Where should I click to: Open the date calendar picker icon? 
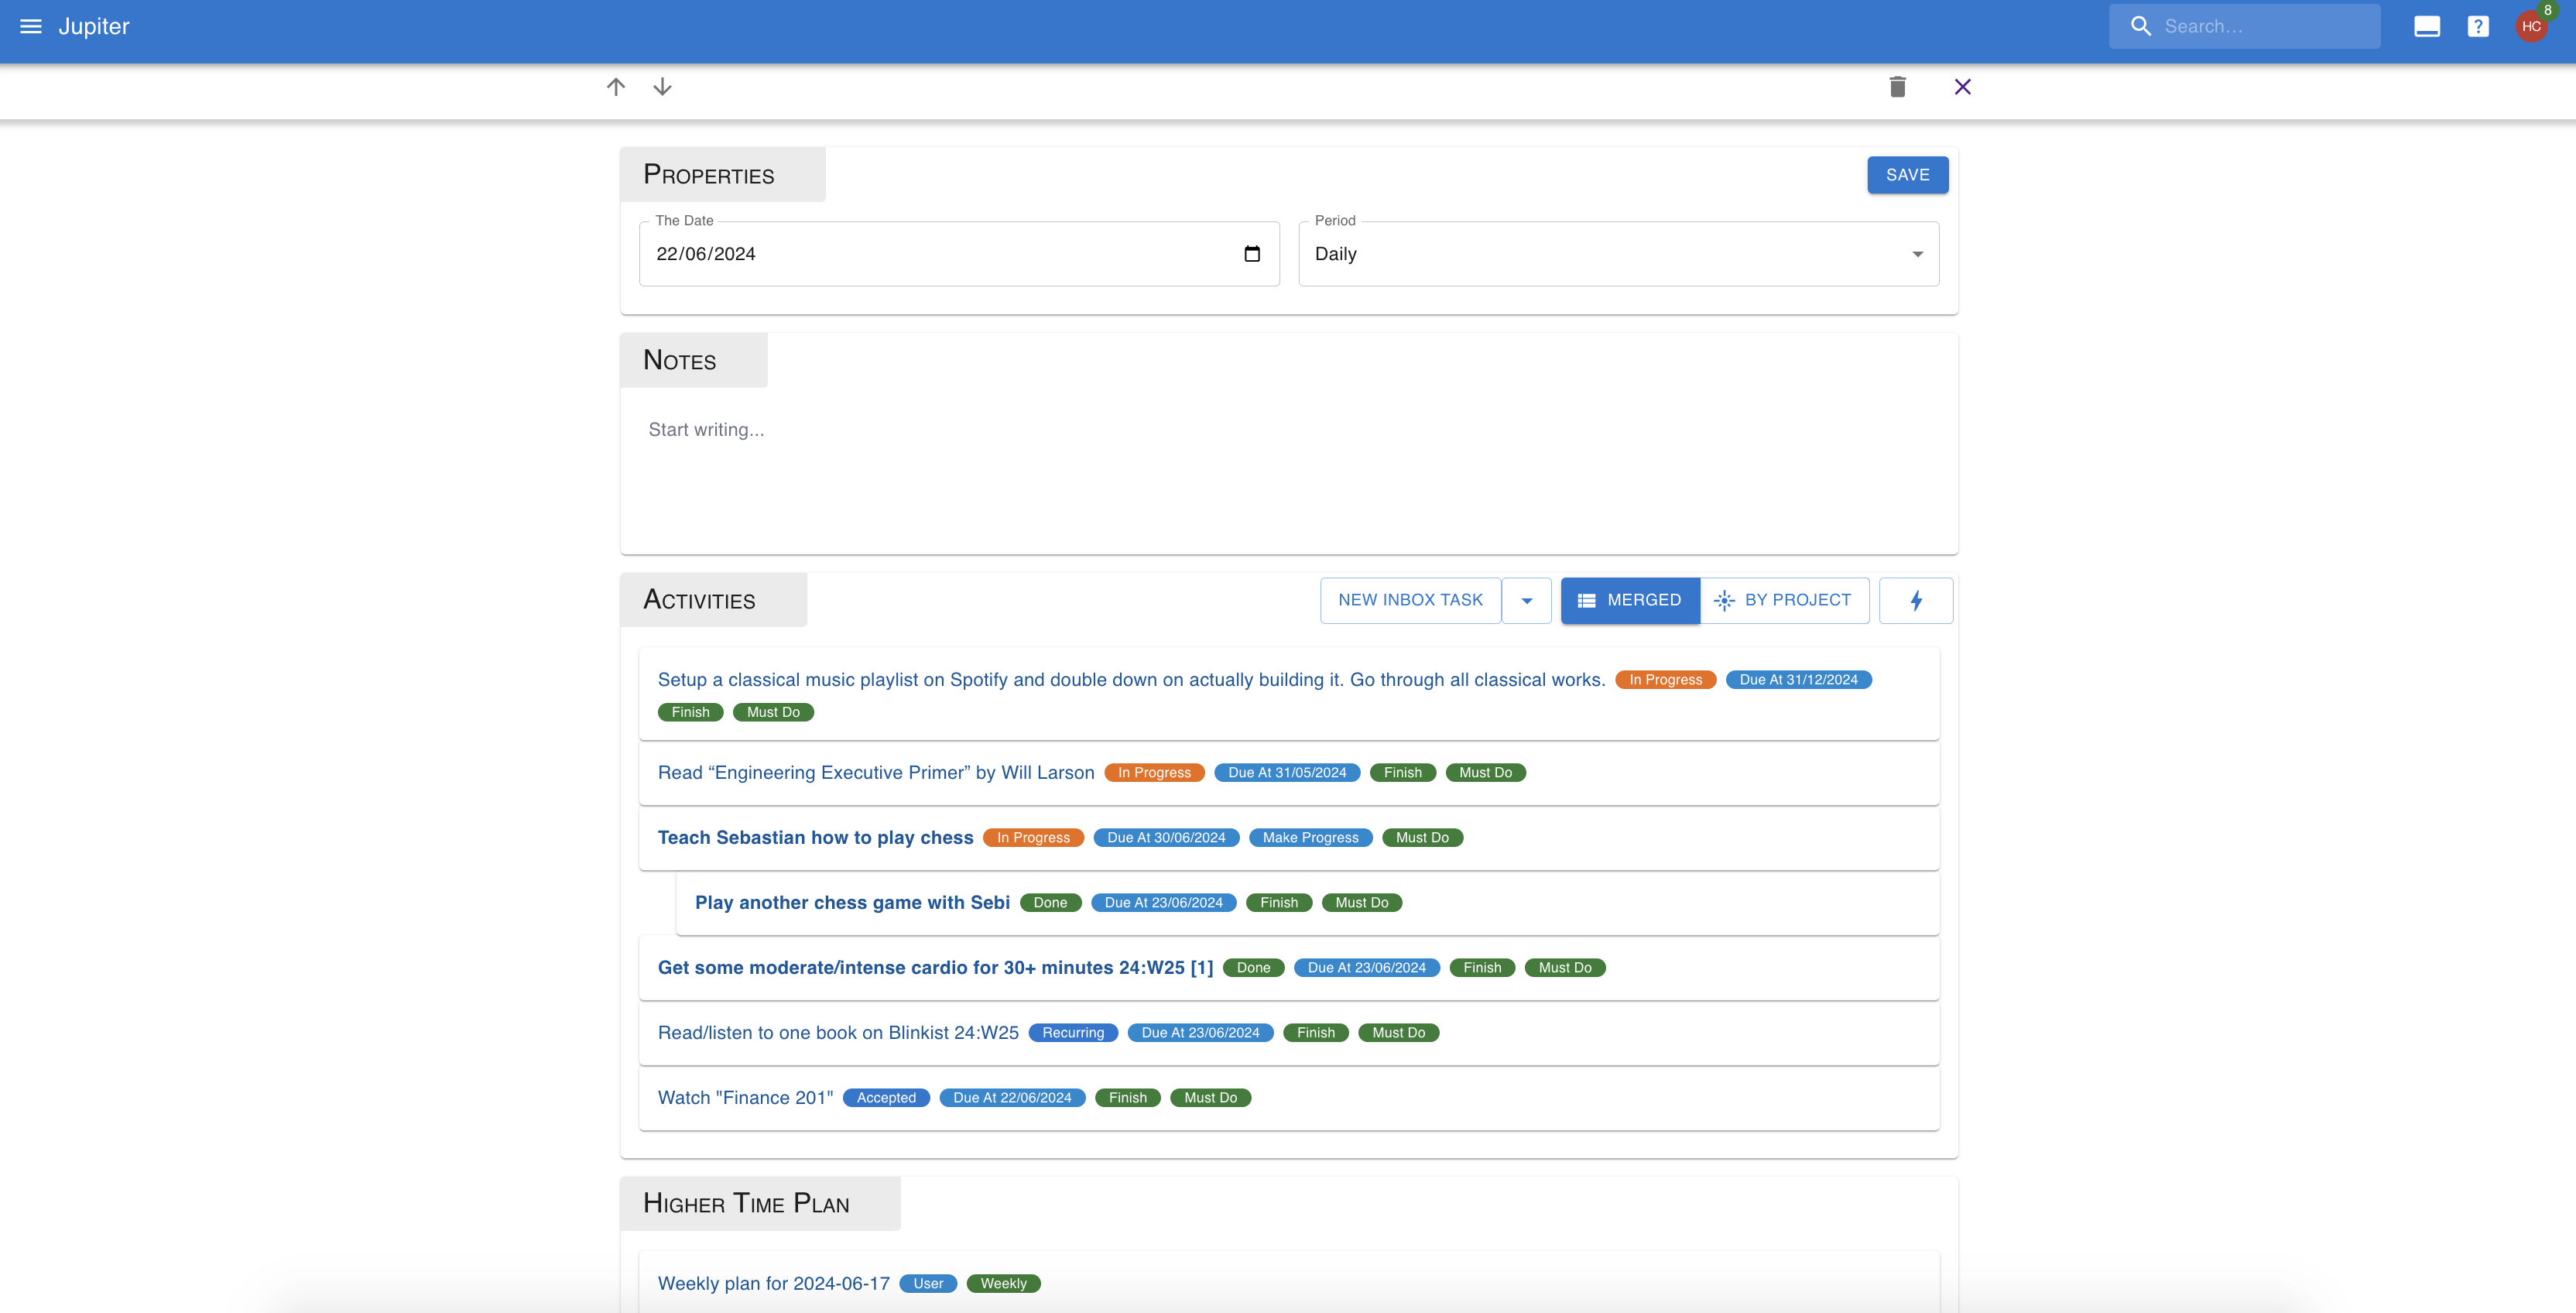click(x=1251, y=254)
